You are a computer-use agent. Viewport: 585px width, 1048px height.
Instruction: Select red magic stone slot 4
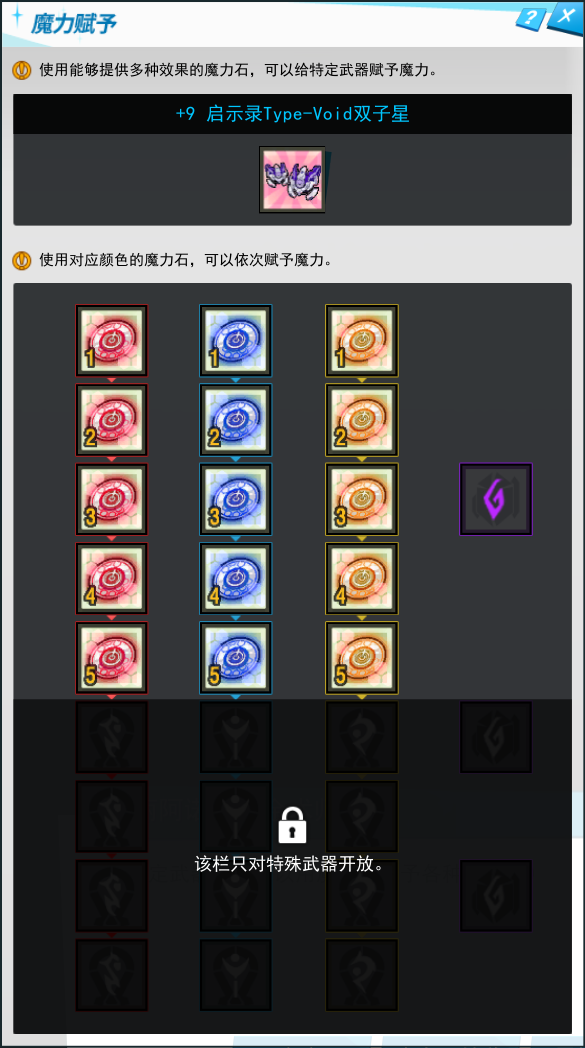pos(112,579)
